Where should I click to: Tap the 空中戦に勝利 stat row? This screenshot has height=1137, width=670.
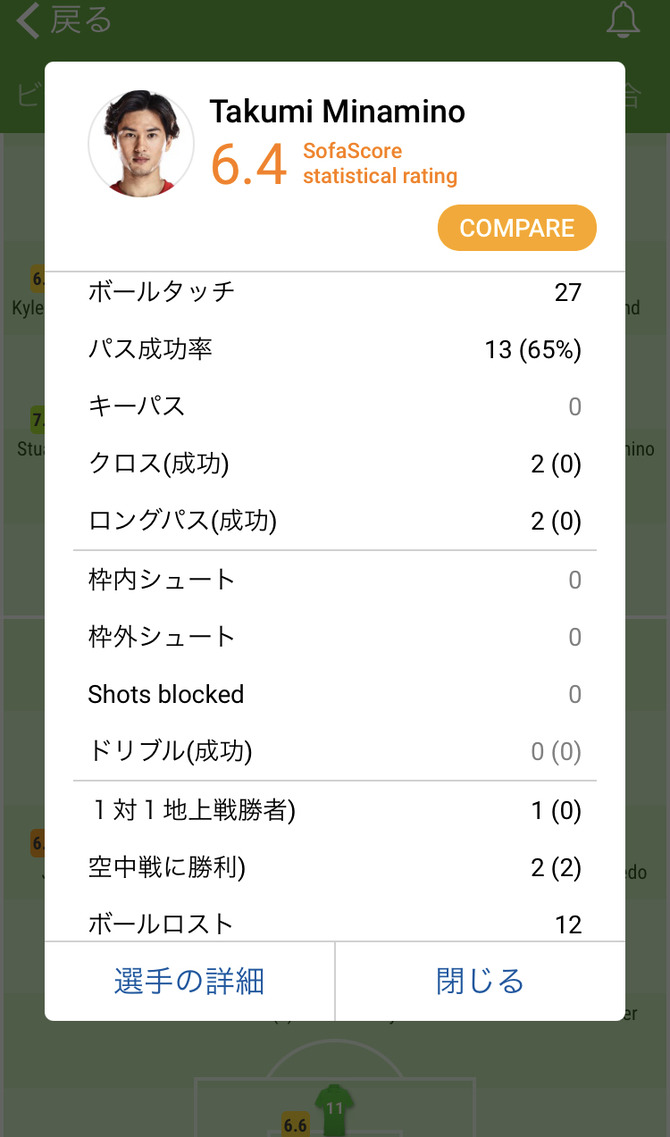tap(335, 868)
